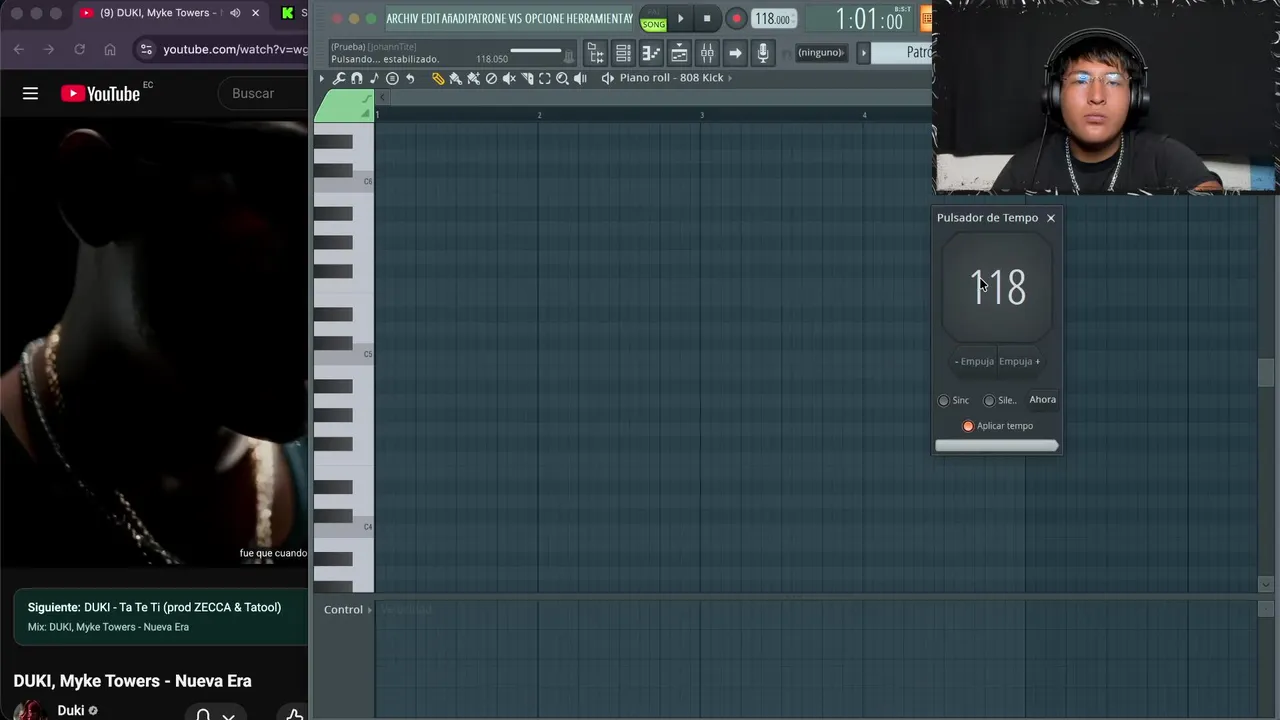The image size is (1280, 720).
Task: Choose the dashed-square Select tool
Action: coord(545,78)
